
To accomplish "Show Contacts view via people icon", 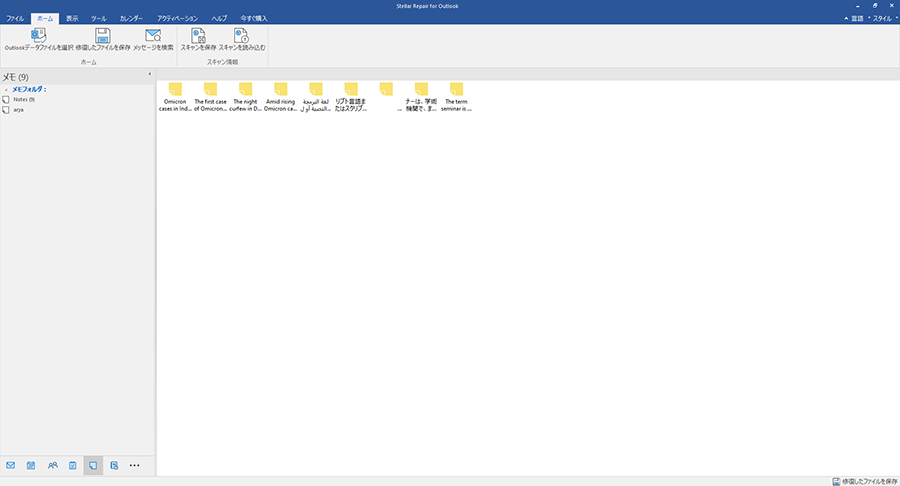I will click(52, 465).
